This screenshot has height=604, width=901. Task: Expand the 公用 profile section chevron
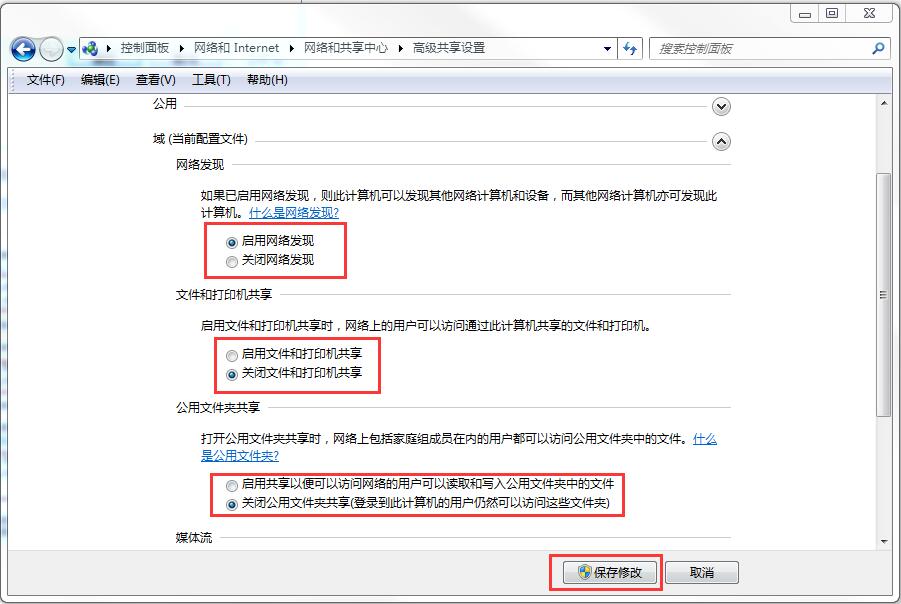(721, 106)
